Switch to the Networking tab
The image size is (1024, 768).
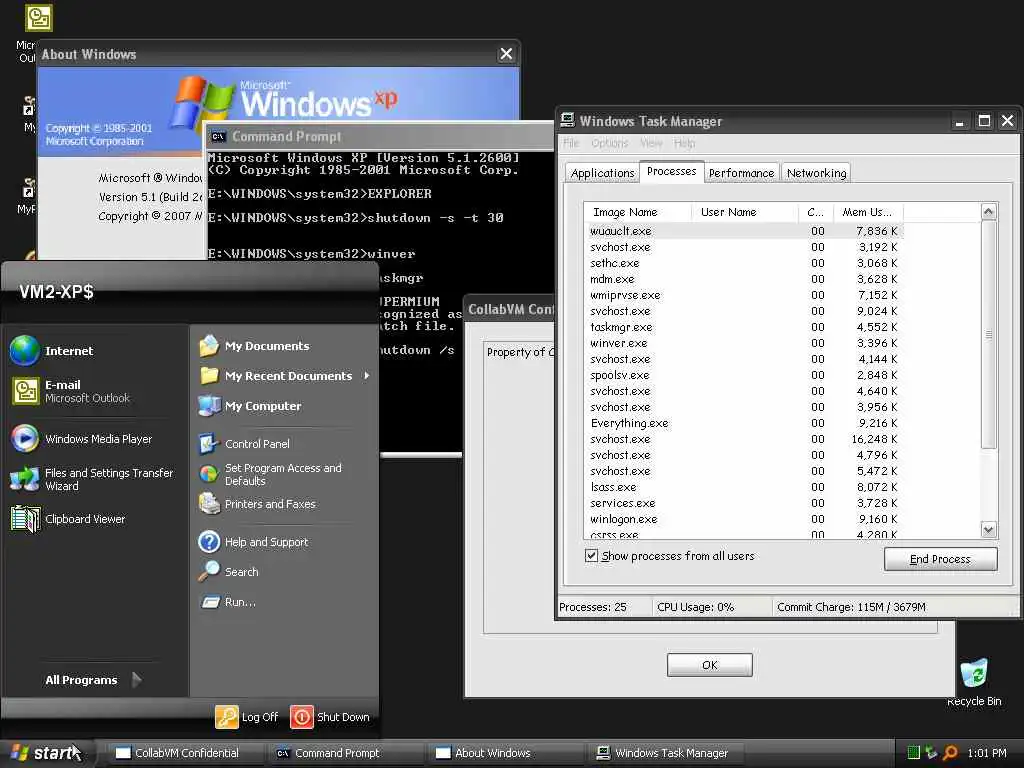pos(816,173)
